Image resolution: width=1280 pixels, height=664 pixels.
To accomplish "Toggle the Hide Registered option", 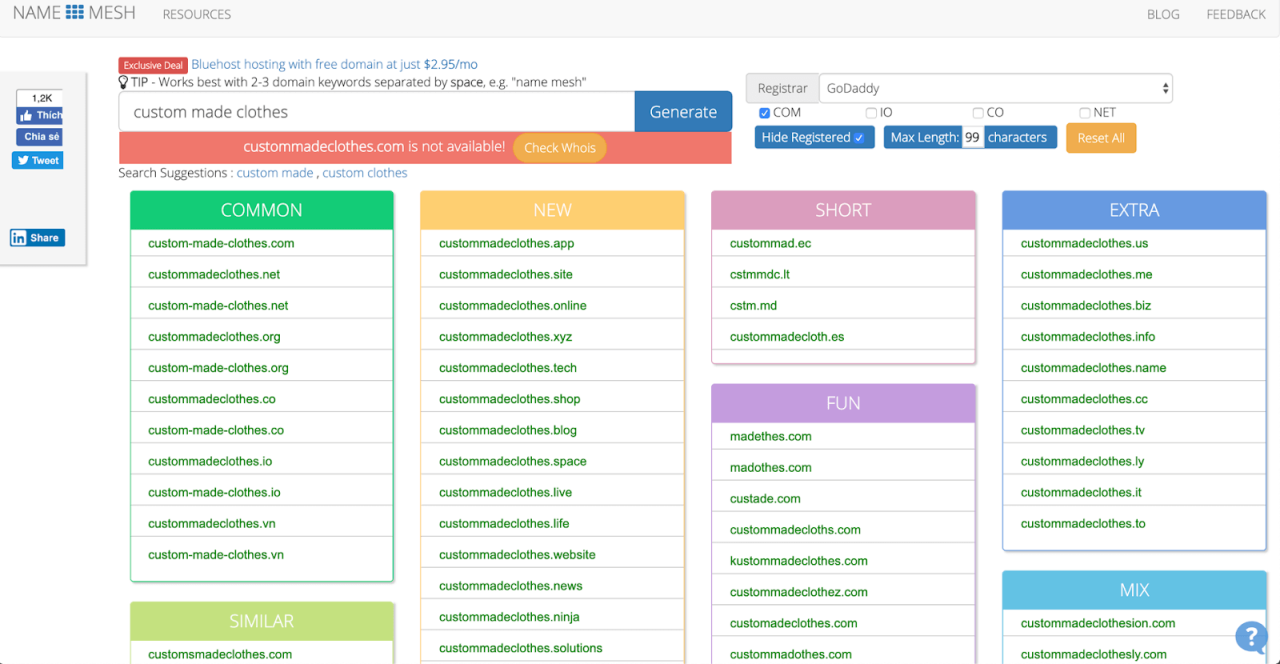I will coord(814,138).
